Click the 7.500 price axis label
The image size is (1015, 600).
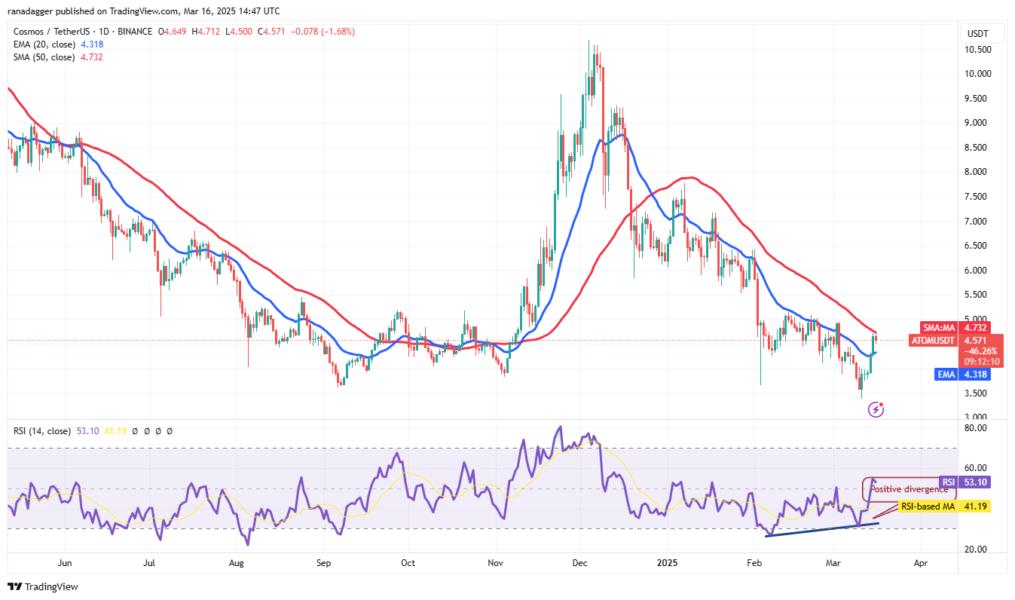pos(977,197)
